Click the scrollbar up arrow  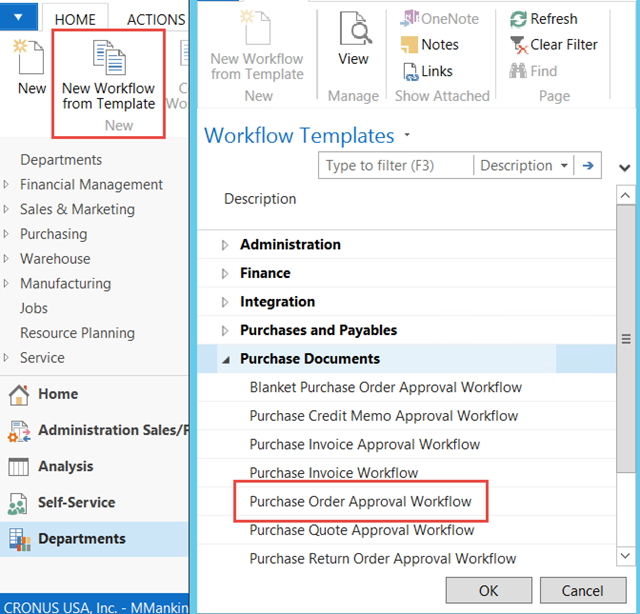point(625,195)
